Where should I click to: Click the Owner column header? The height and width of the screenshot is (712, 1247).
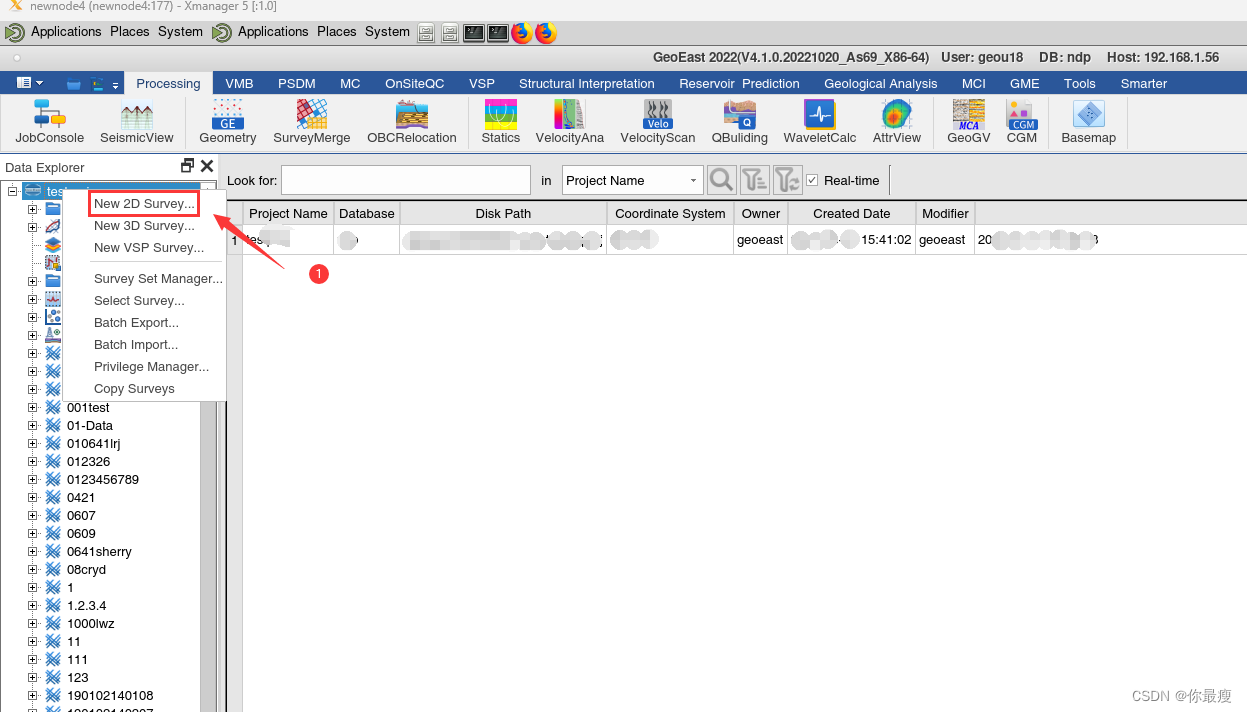(761, 213)
